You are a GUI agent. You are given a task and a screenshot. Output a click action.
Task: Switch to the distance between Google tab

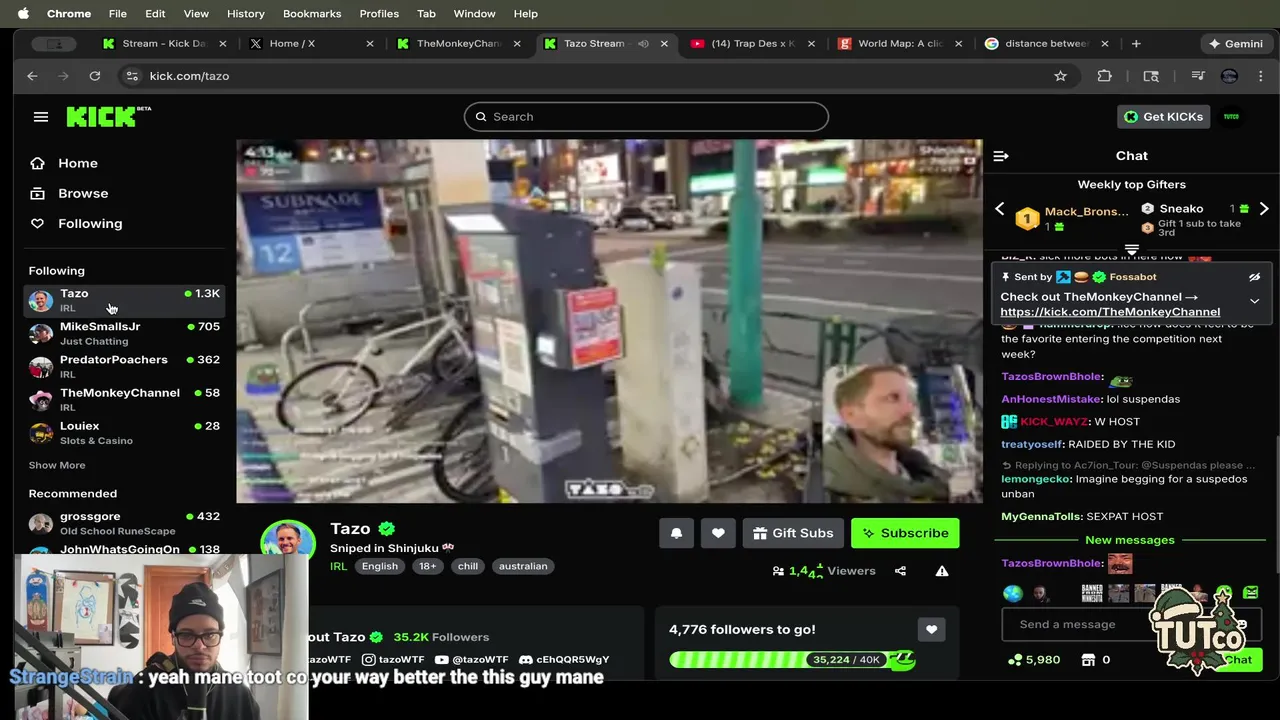coord(1046,44)
